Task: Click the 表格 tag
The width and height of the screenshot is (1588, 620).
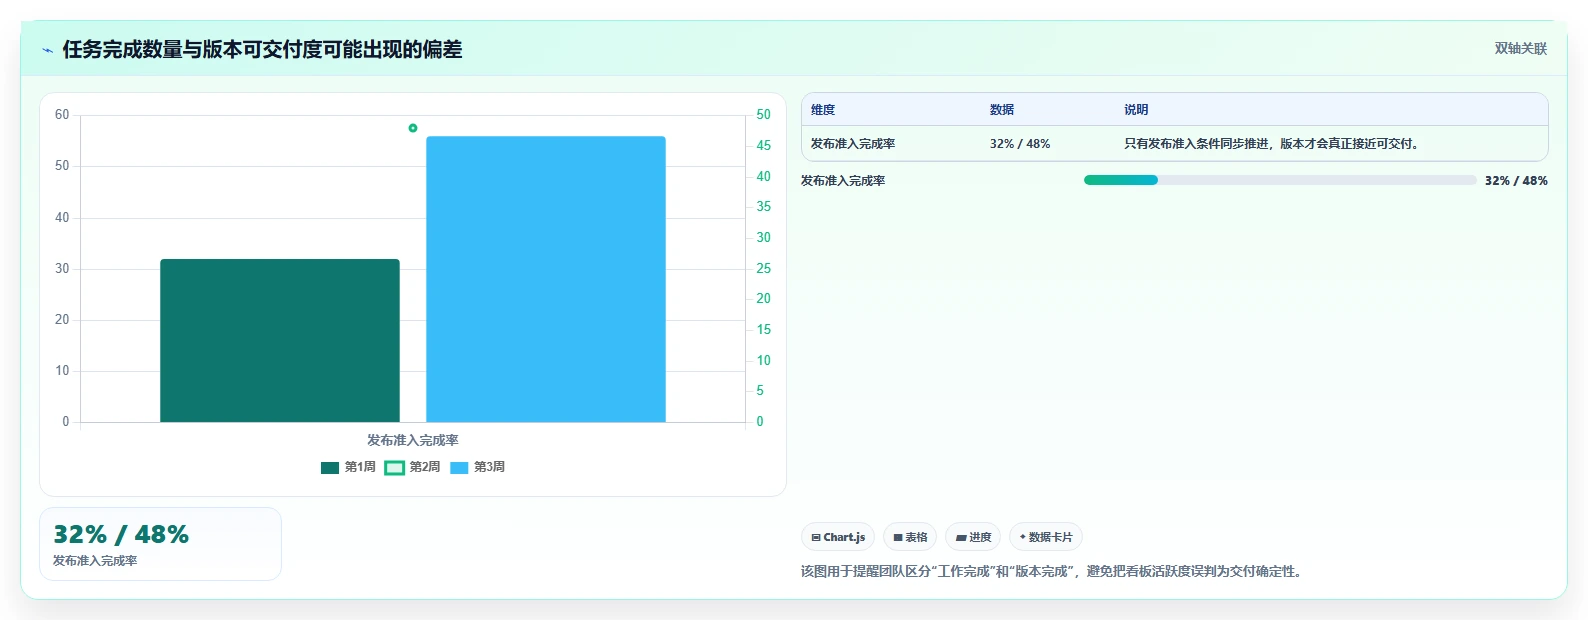Action: pos(910,537)
